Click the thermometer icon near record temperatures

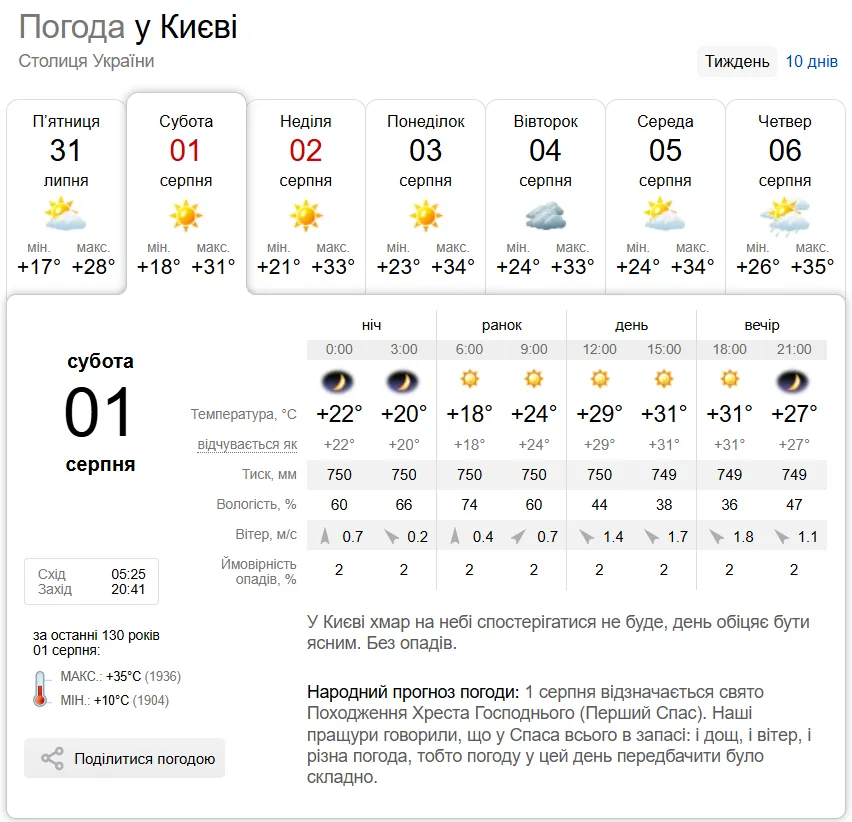pos(40,688)
